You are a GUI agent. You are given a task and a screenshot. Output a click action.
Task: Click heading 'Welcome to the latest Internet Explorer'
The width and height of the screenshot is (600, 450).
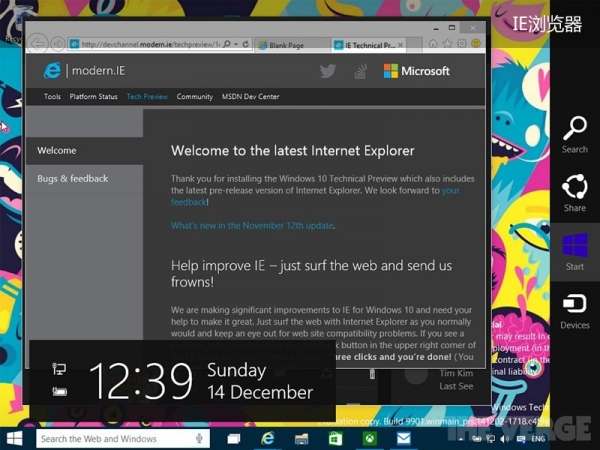click(x=292, y=151)
